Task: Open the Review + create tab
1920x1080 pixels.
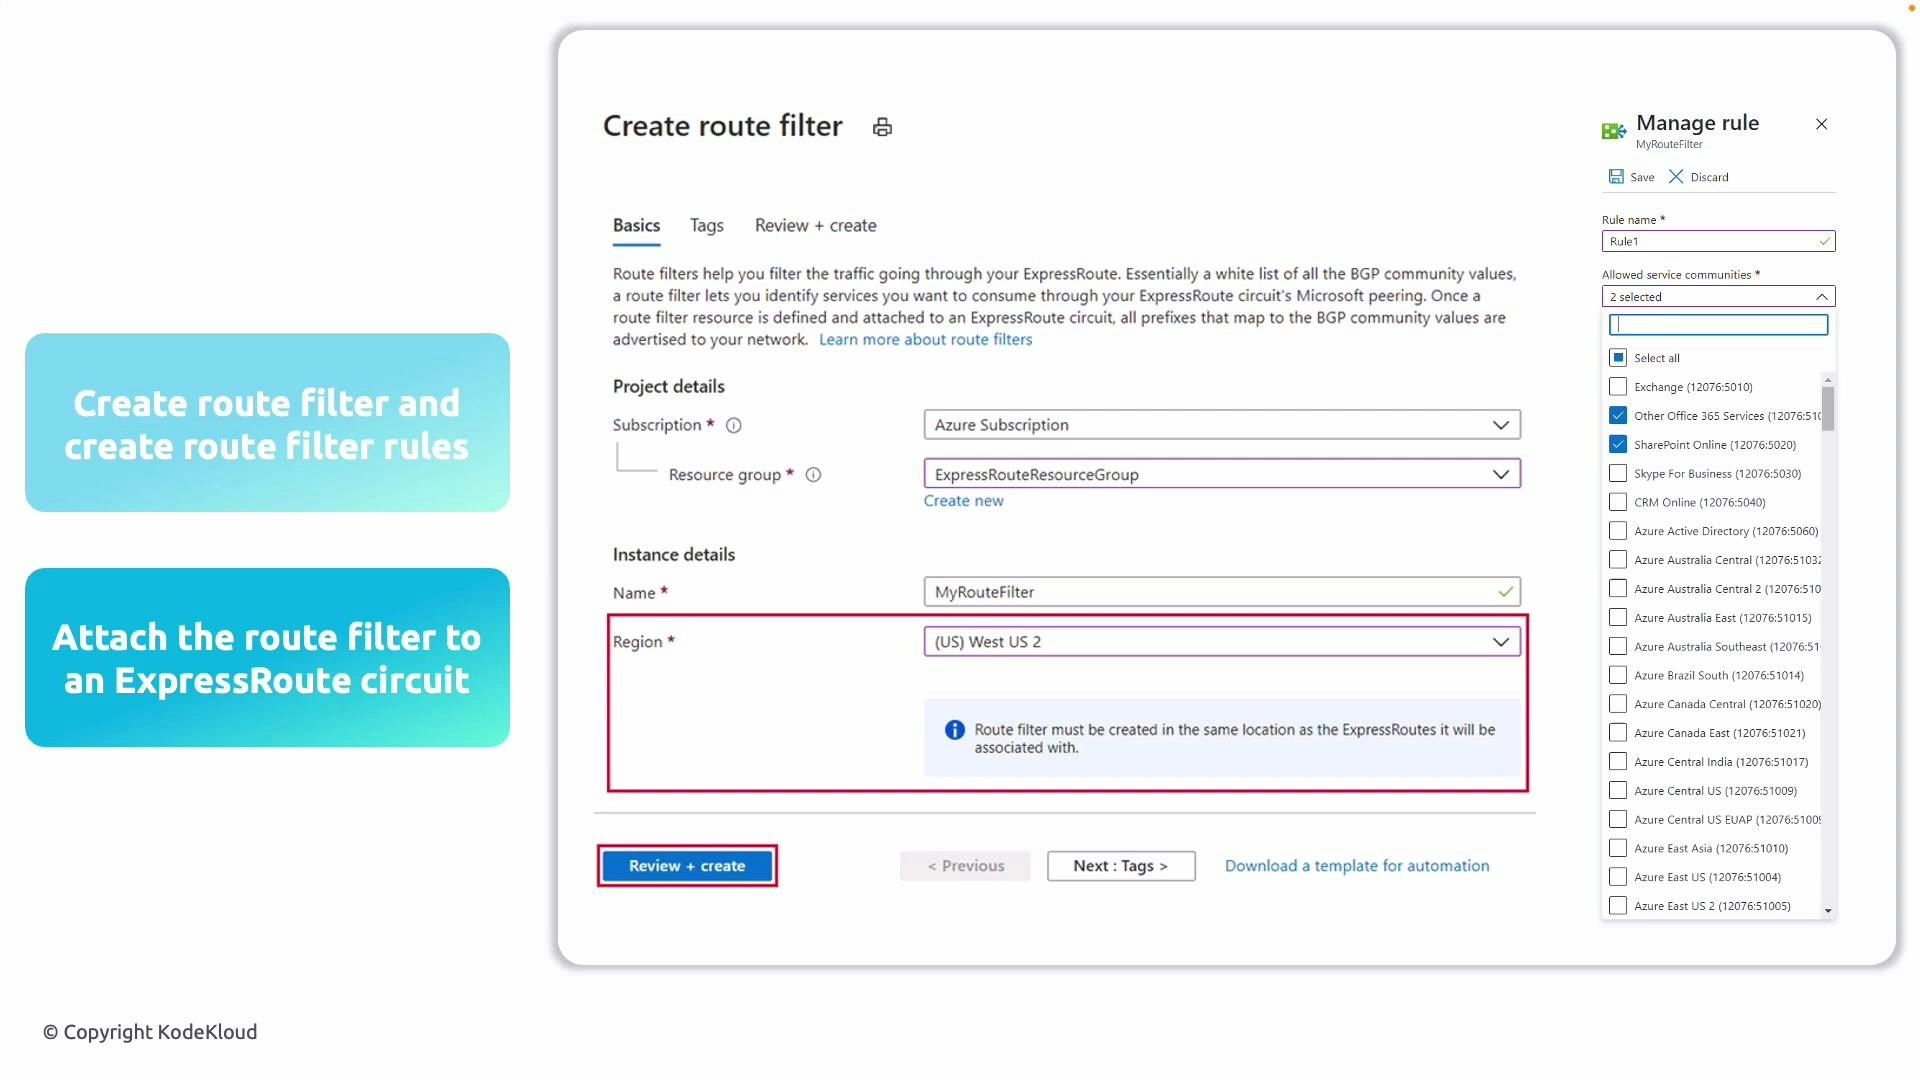Action: click(x=815, y=225)
